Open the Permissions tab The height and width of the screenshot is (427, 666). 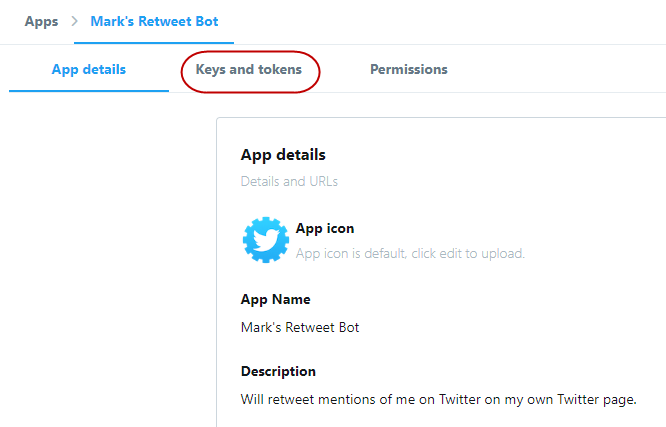click(x=409, y=70)
